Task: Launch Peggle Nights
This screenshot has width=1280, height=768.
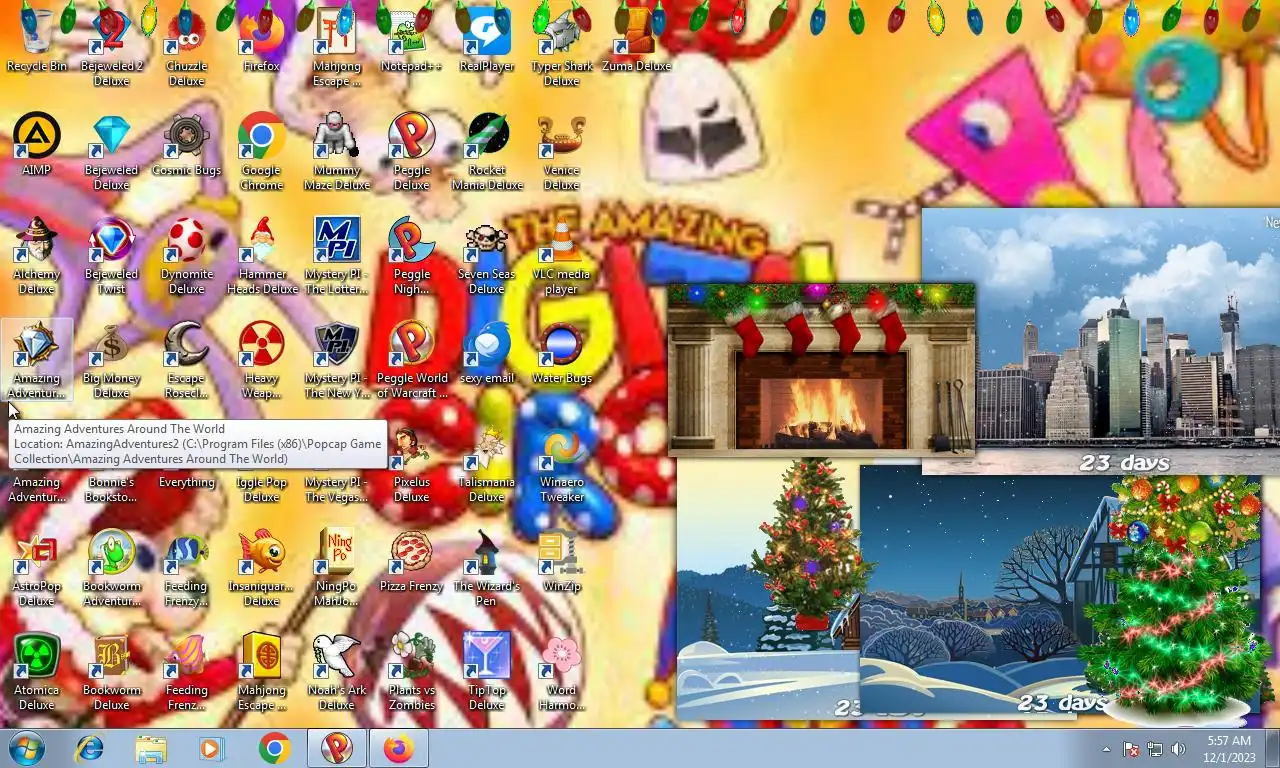Action: [x=411, y=256]
